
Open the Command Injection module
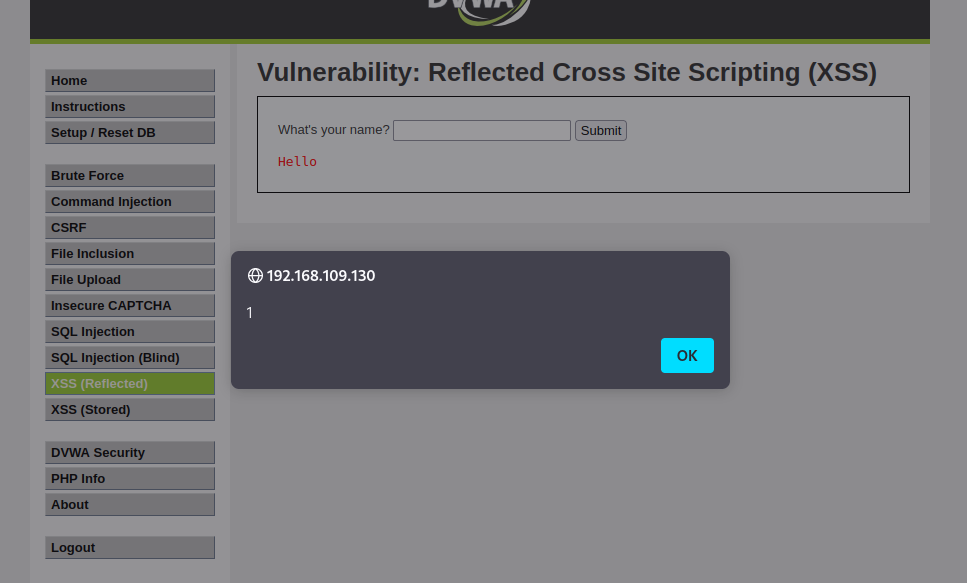pyautogui.click(x=130, y=202)
